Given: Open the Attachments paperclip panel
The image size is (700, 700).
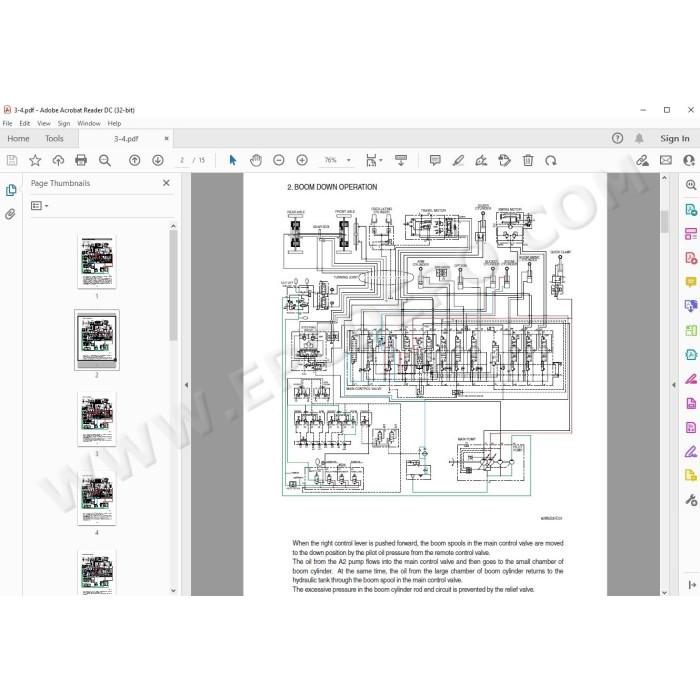Looking at the screenshot, I should pyautogui.click(x=10, y=214).
